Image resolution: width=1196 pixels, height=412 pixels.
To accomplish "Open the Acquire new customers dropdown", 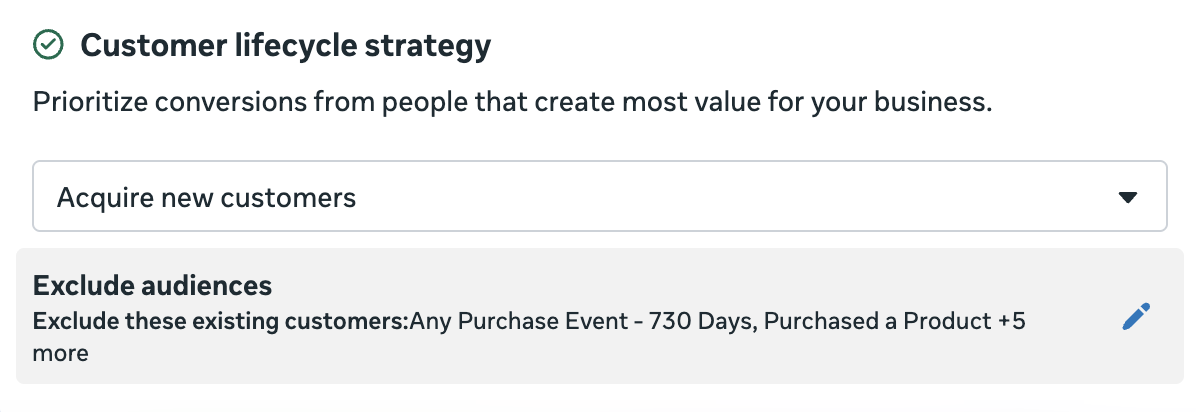I will pos(600,196).
